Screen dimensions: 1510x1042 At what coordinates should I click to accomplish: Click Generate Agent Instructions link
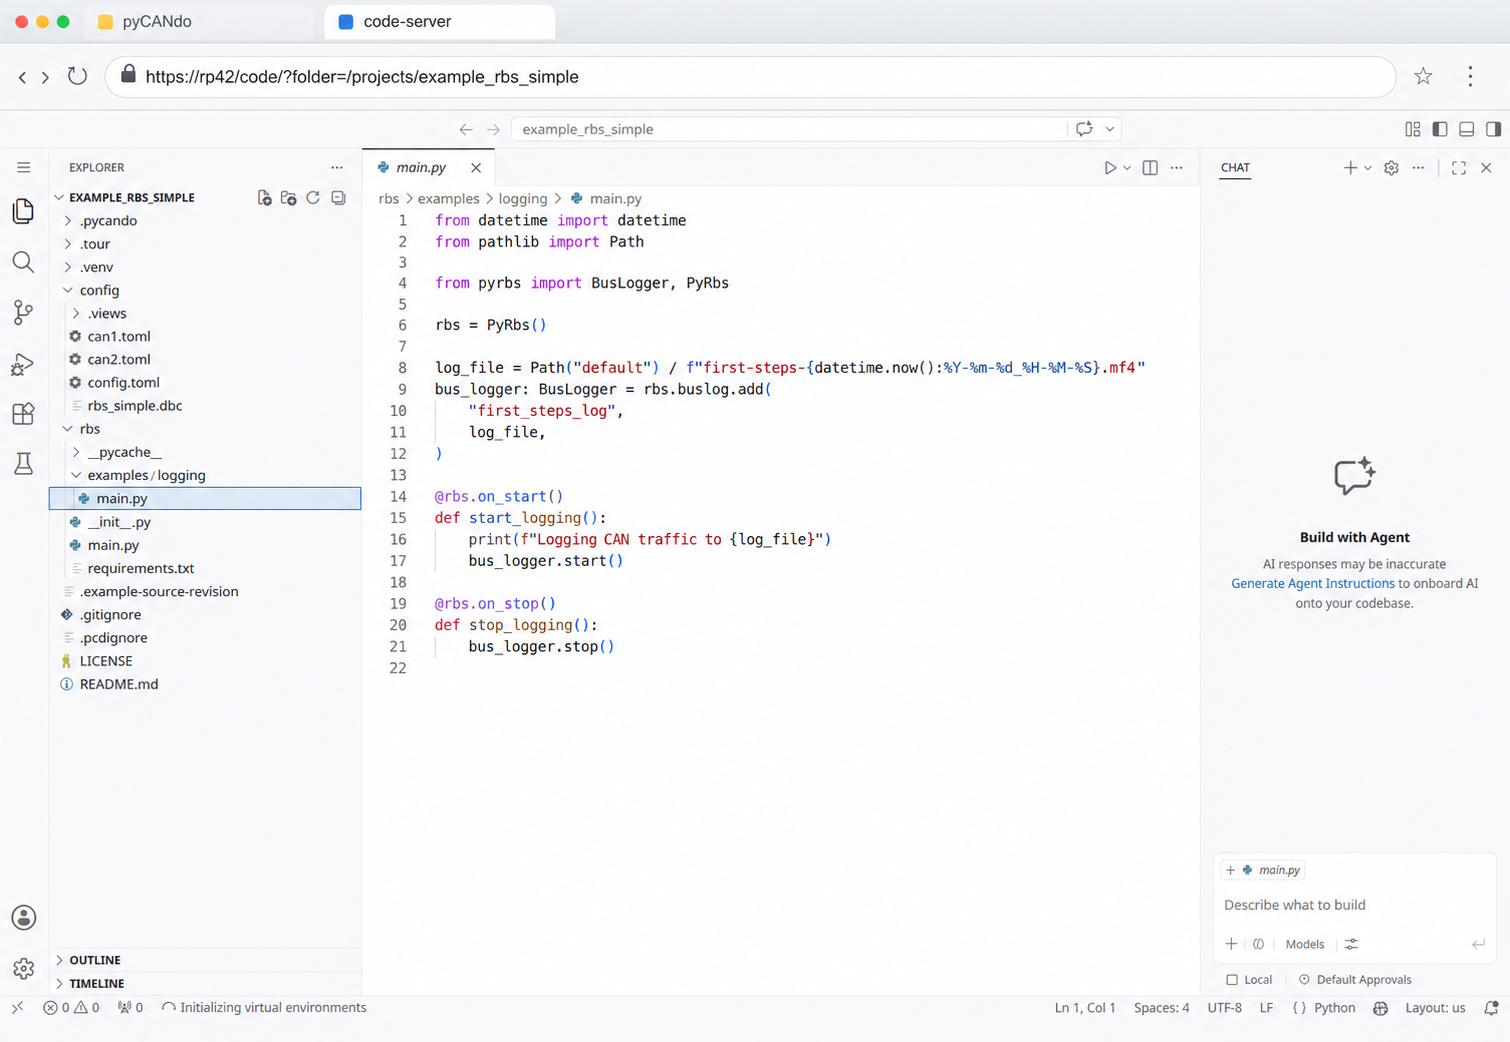1312,584
